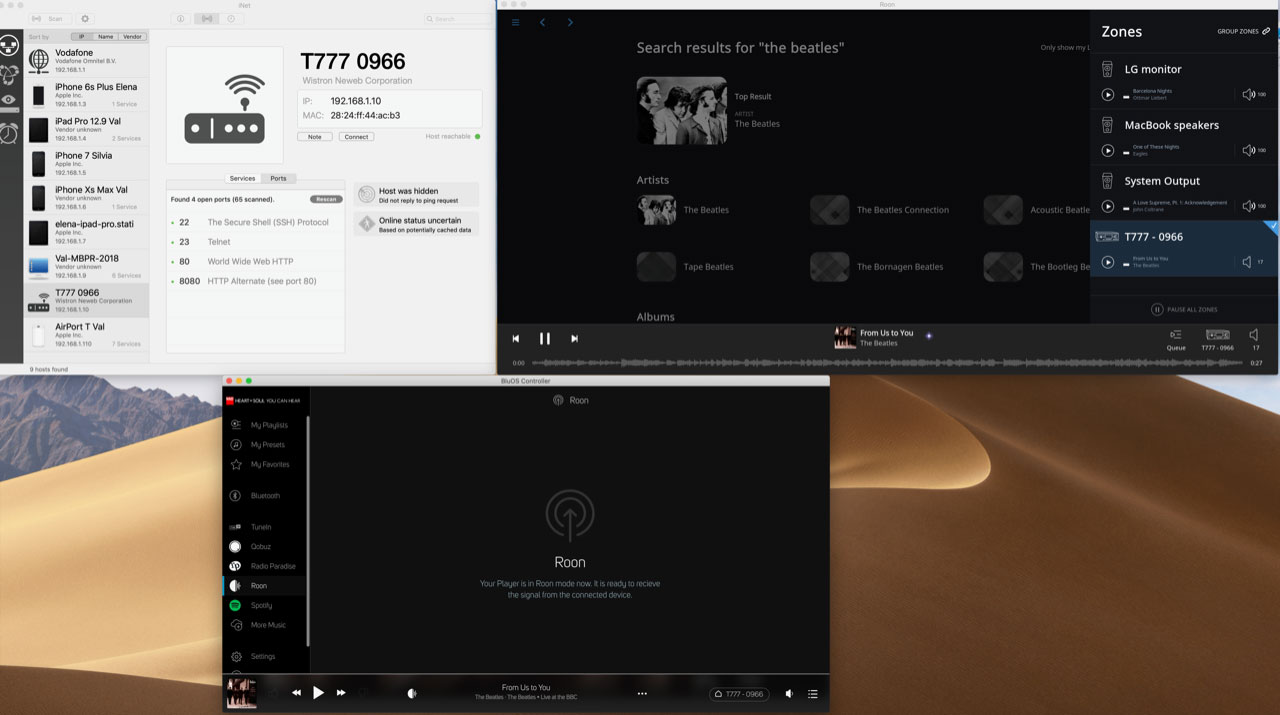Screen dimensions: 1280x715
Task: Open iNet settings gear in toolbar
Action: pos(85,19)
